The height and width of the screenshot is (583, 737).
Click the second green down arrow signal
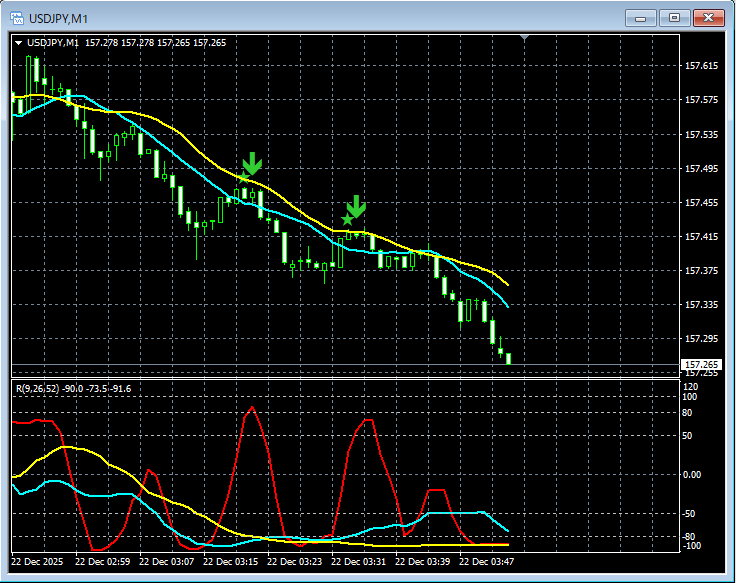(x=356, y=206)
